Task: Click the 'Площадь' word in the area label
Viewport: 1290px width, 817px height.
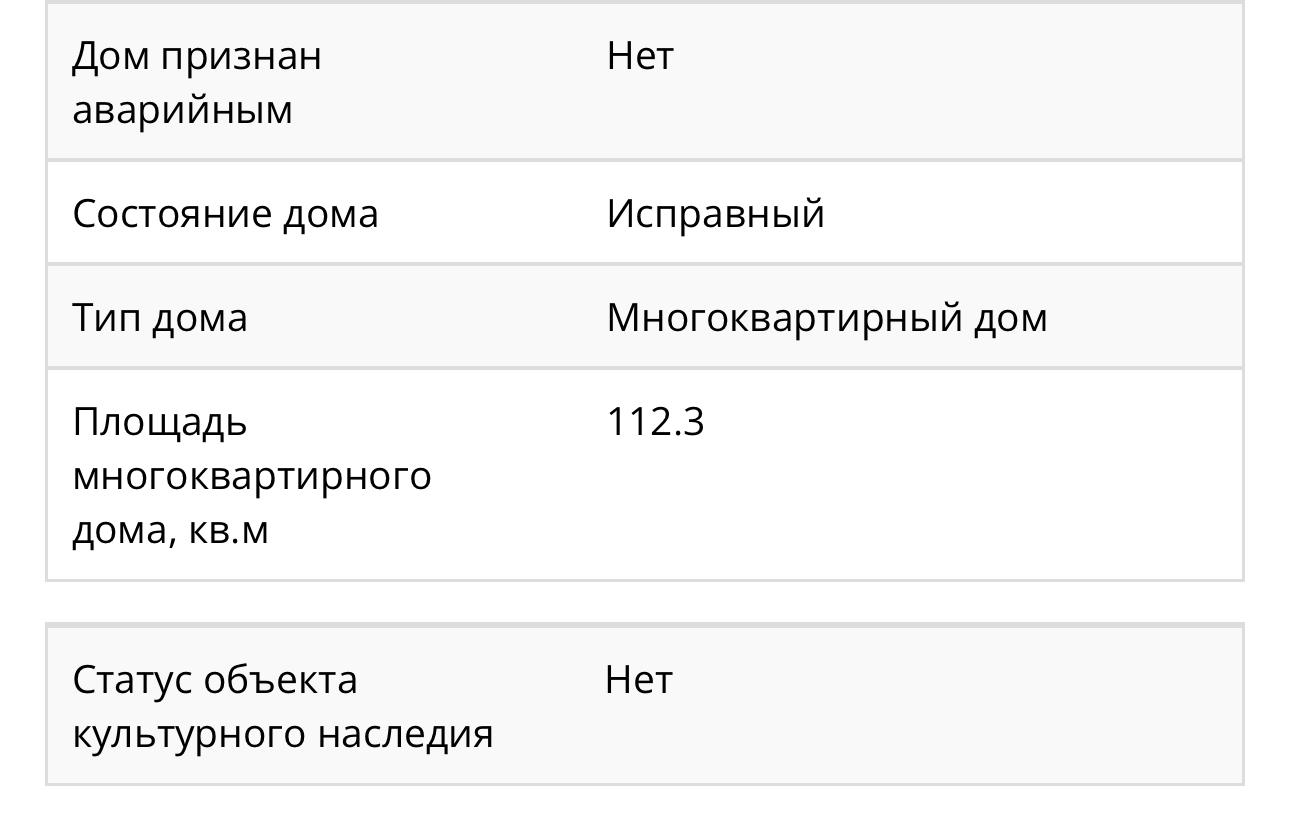Action: 159,423
